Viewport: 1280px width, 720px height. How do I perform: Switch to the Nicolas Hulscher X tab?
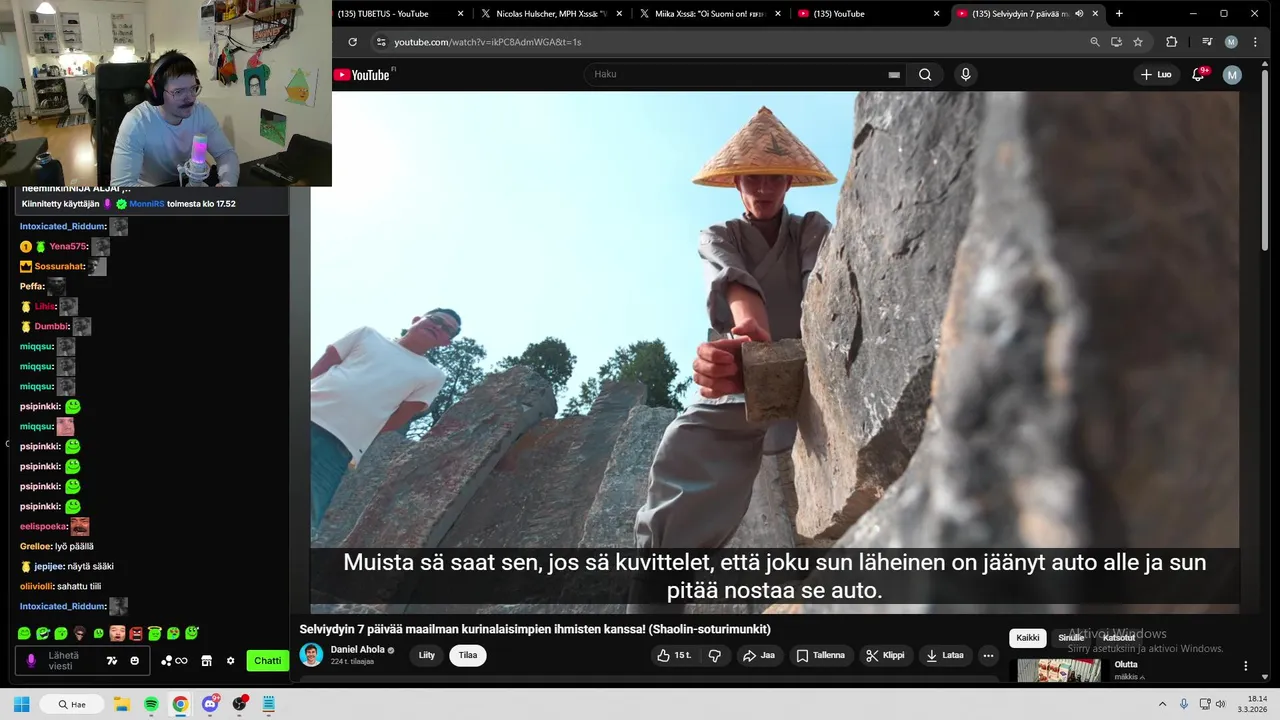(x=550, y=13)
